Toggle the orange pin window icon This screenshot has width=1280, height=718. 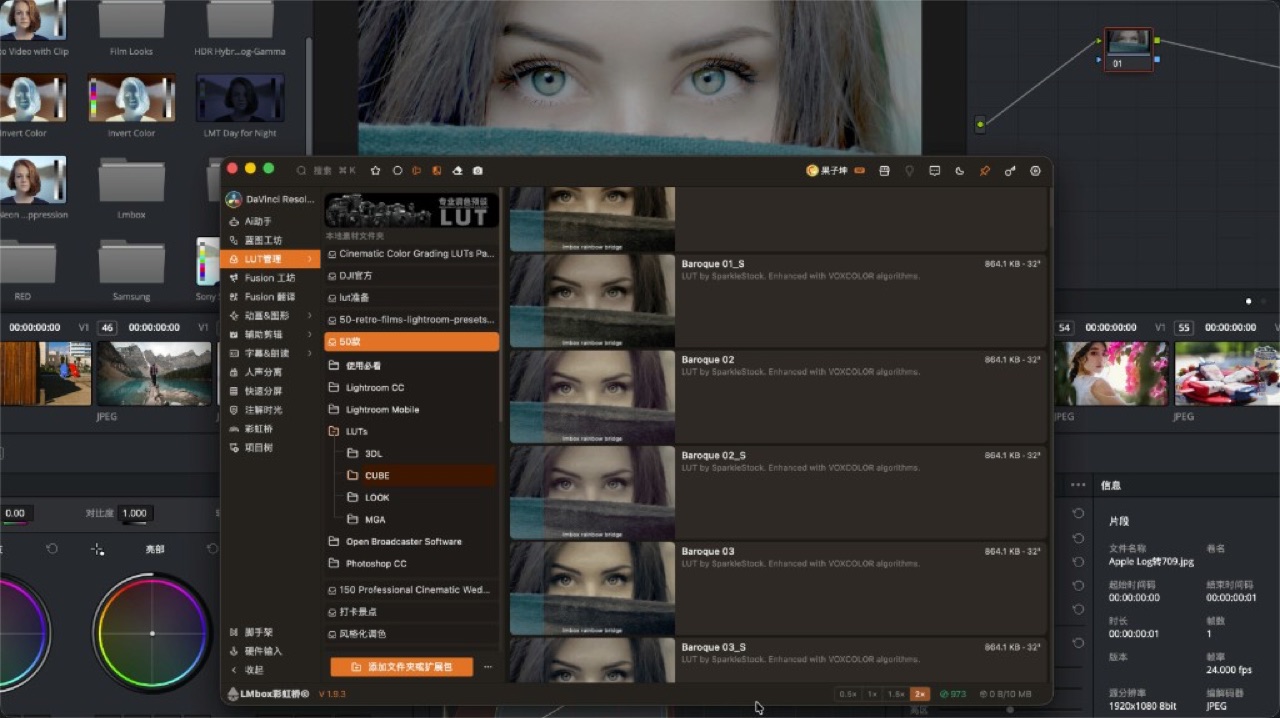click(x=985, y=171)
